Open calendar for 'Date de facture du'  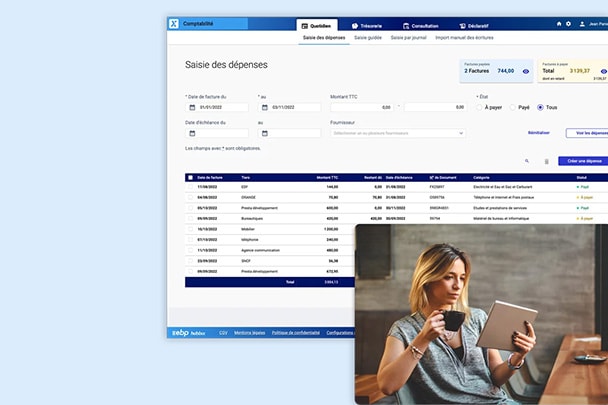coord(192,107)
